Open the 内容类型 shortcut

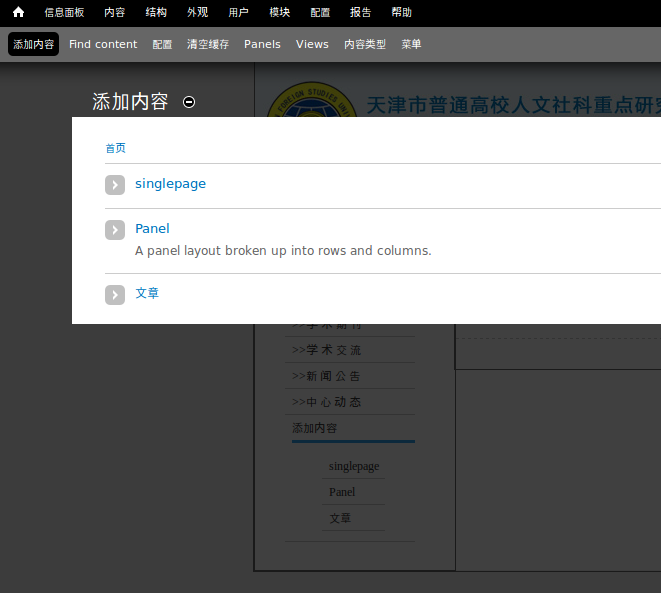[365, 44]
